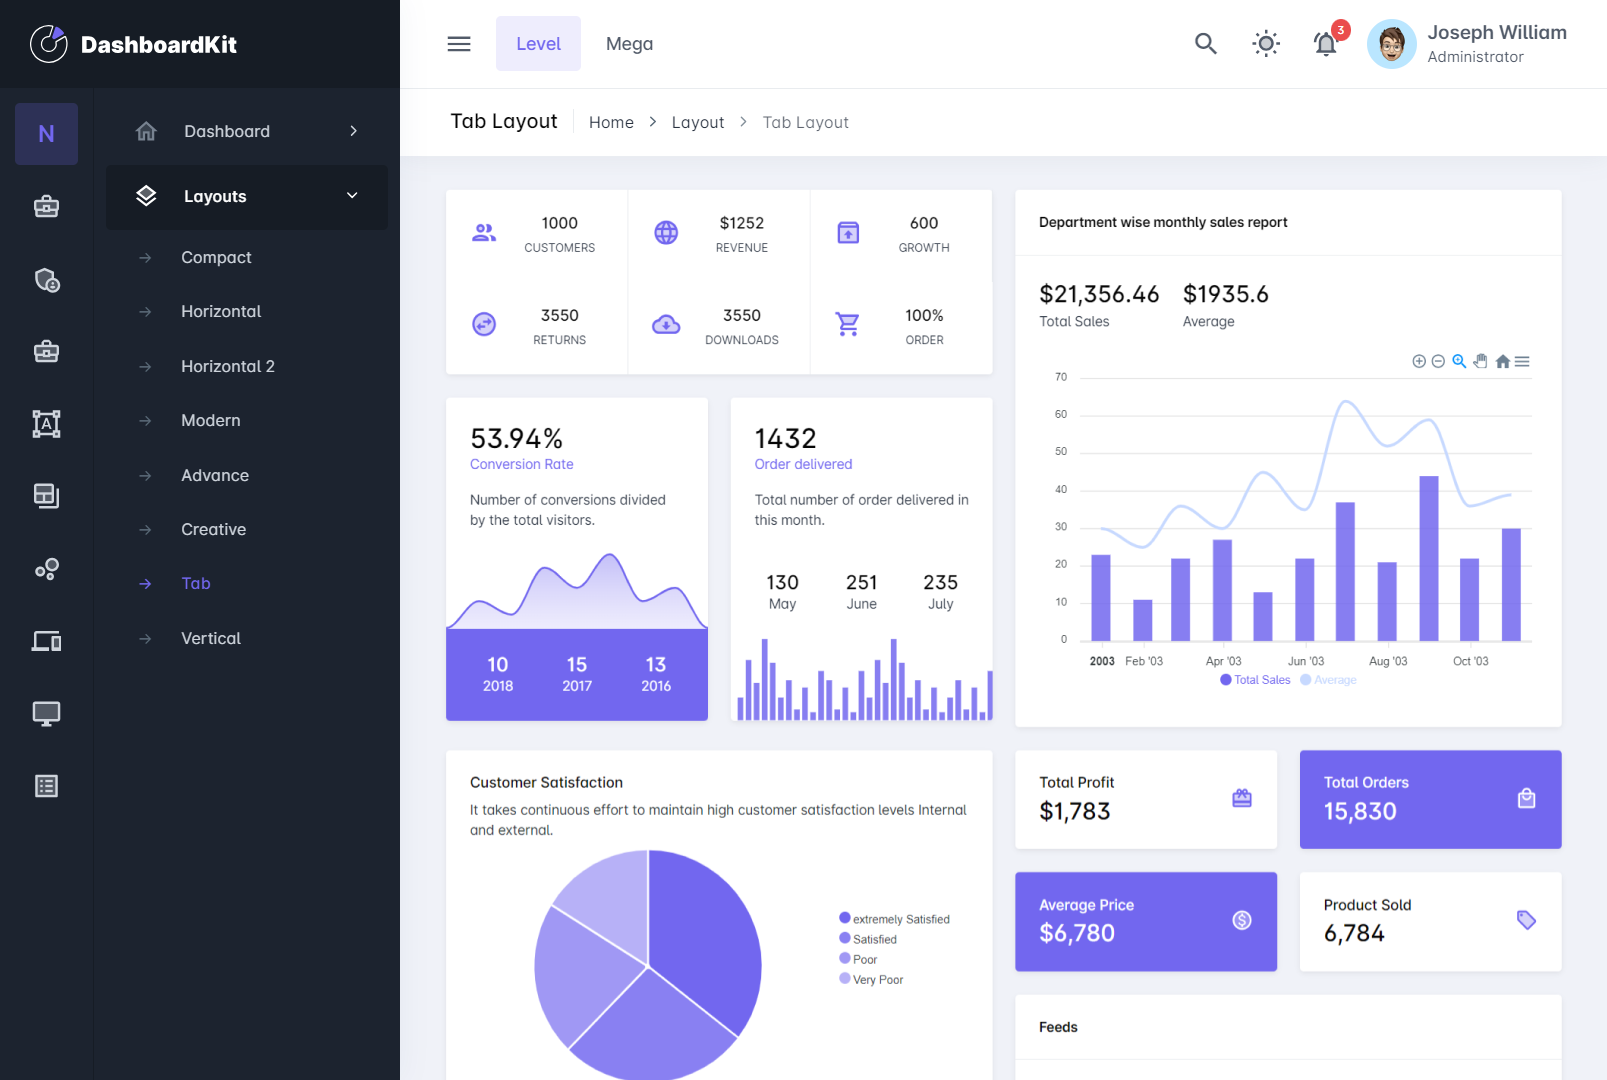Click the N icon in sidebar rail
The image size is (1607, 1080).
pyautogui.click(x=46, y=134)
